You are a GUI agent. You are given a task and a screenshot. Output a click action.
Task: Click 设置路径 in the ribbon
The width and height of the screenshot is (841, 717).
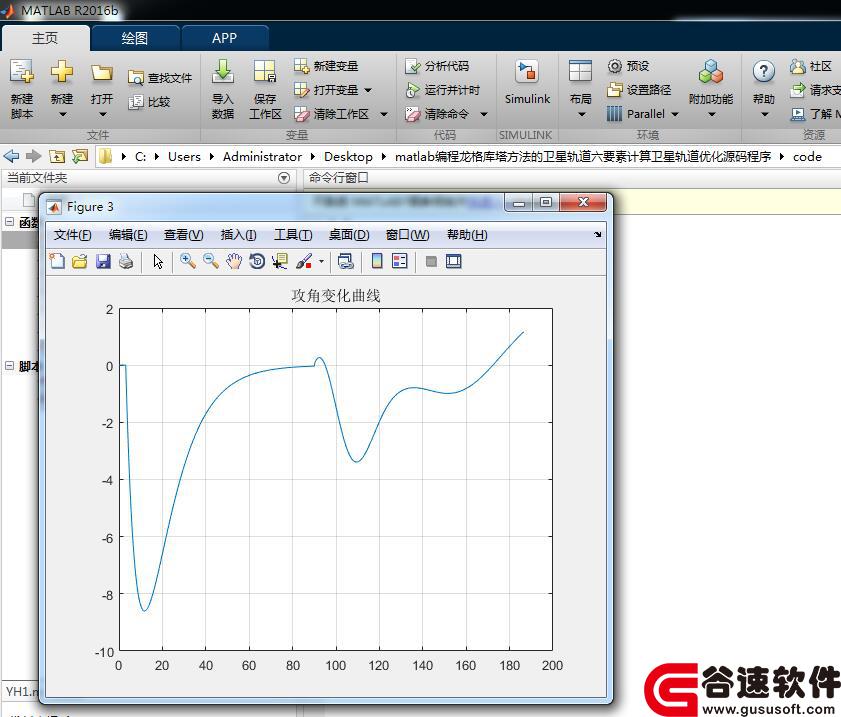[639, 90]
